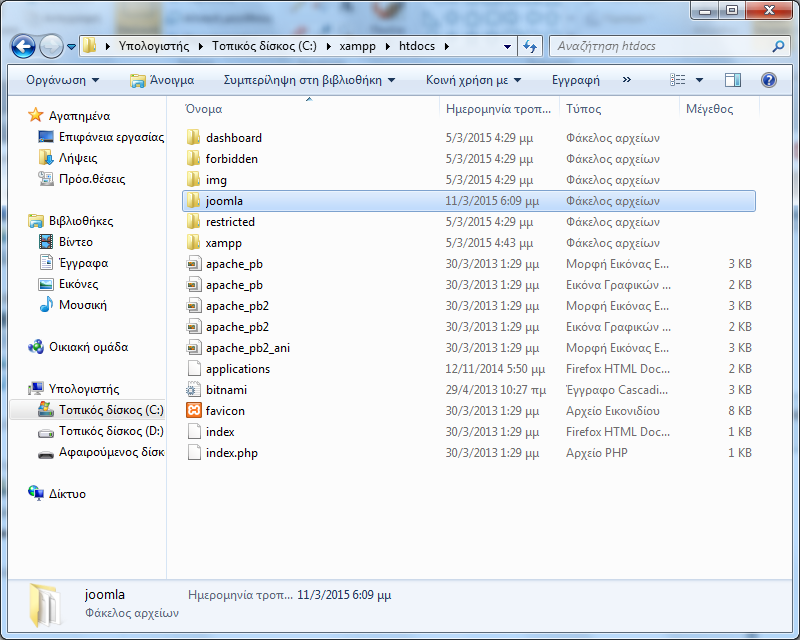
Task: Open Επιφάνεια εργασίας in sidebar
Action: tap(111, 137)
